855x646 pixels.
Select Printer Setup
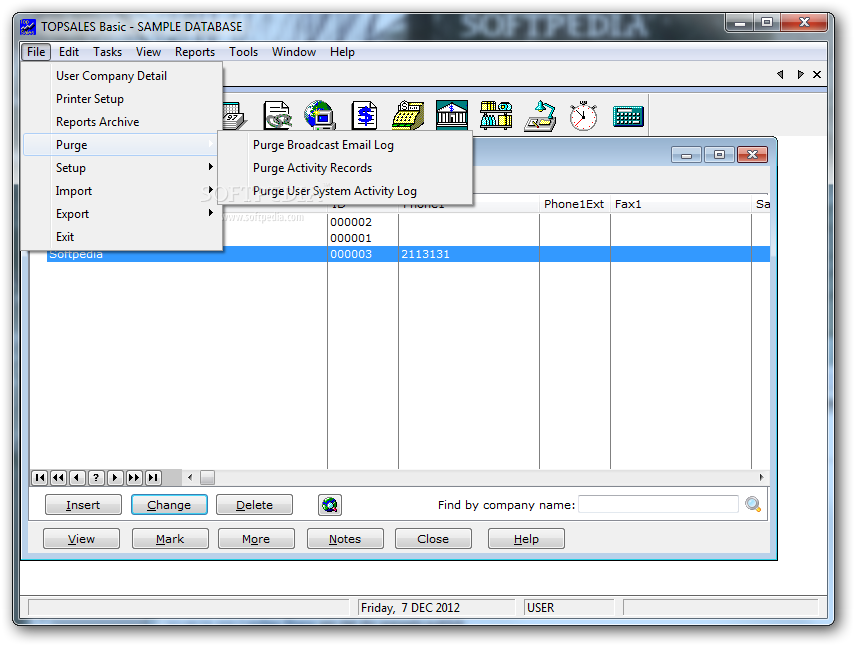122,99
